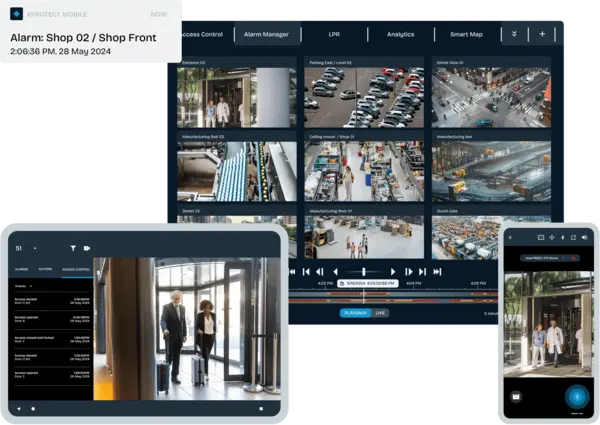Jump to next sequence in timeline
This screenshot has height=425, width=600.
(422, 272)
